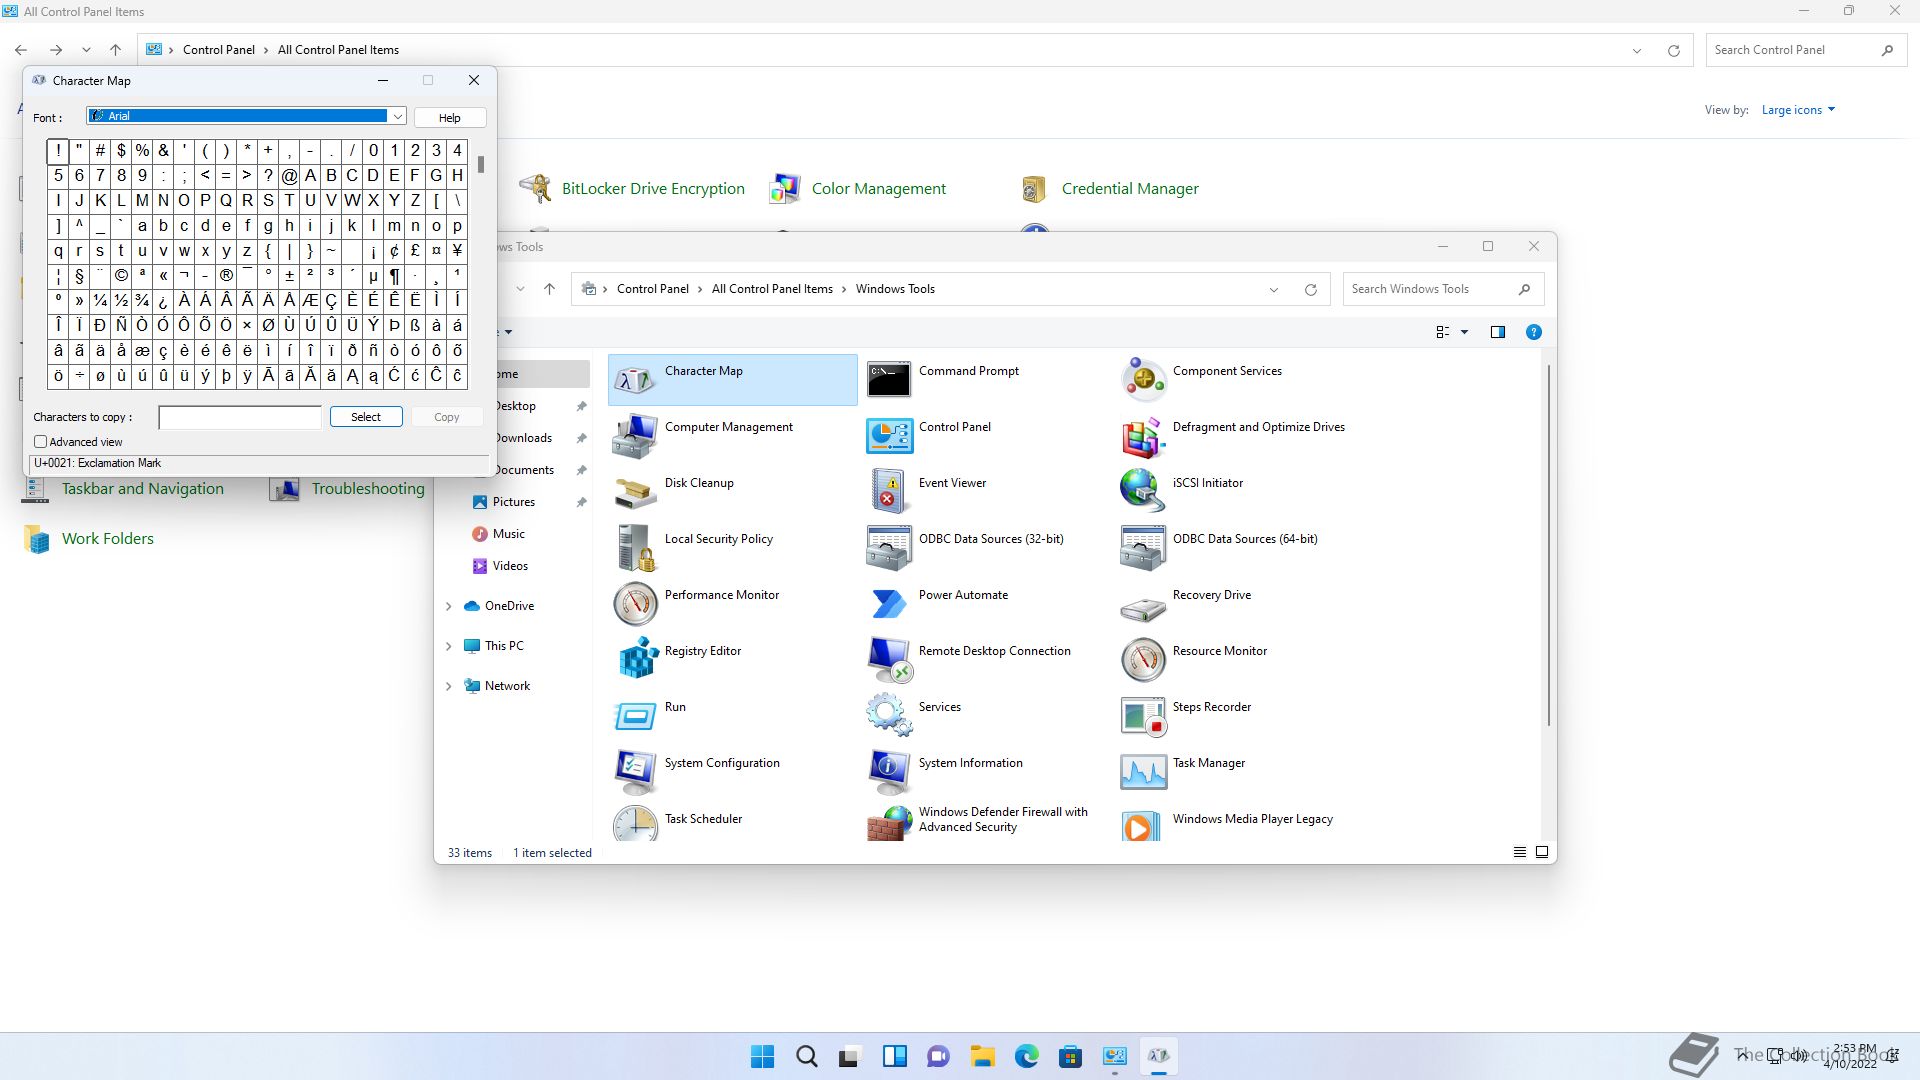Open System Information icon

click(889, 772)
